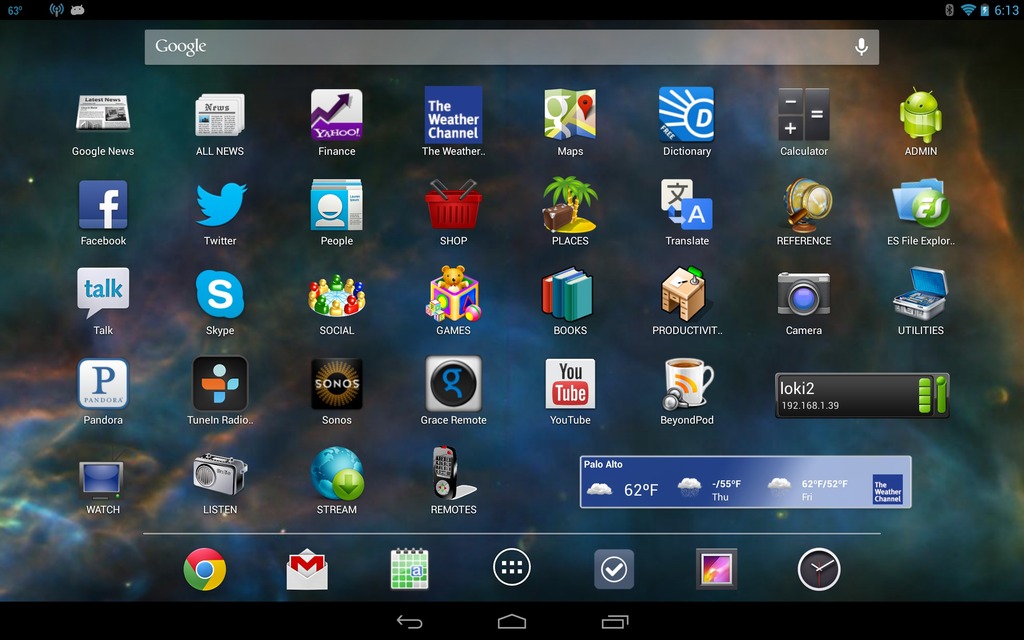
Task: Open the Palo Alto weather widget
Action: pyautogui.click(x=745, y=482)
